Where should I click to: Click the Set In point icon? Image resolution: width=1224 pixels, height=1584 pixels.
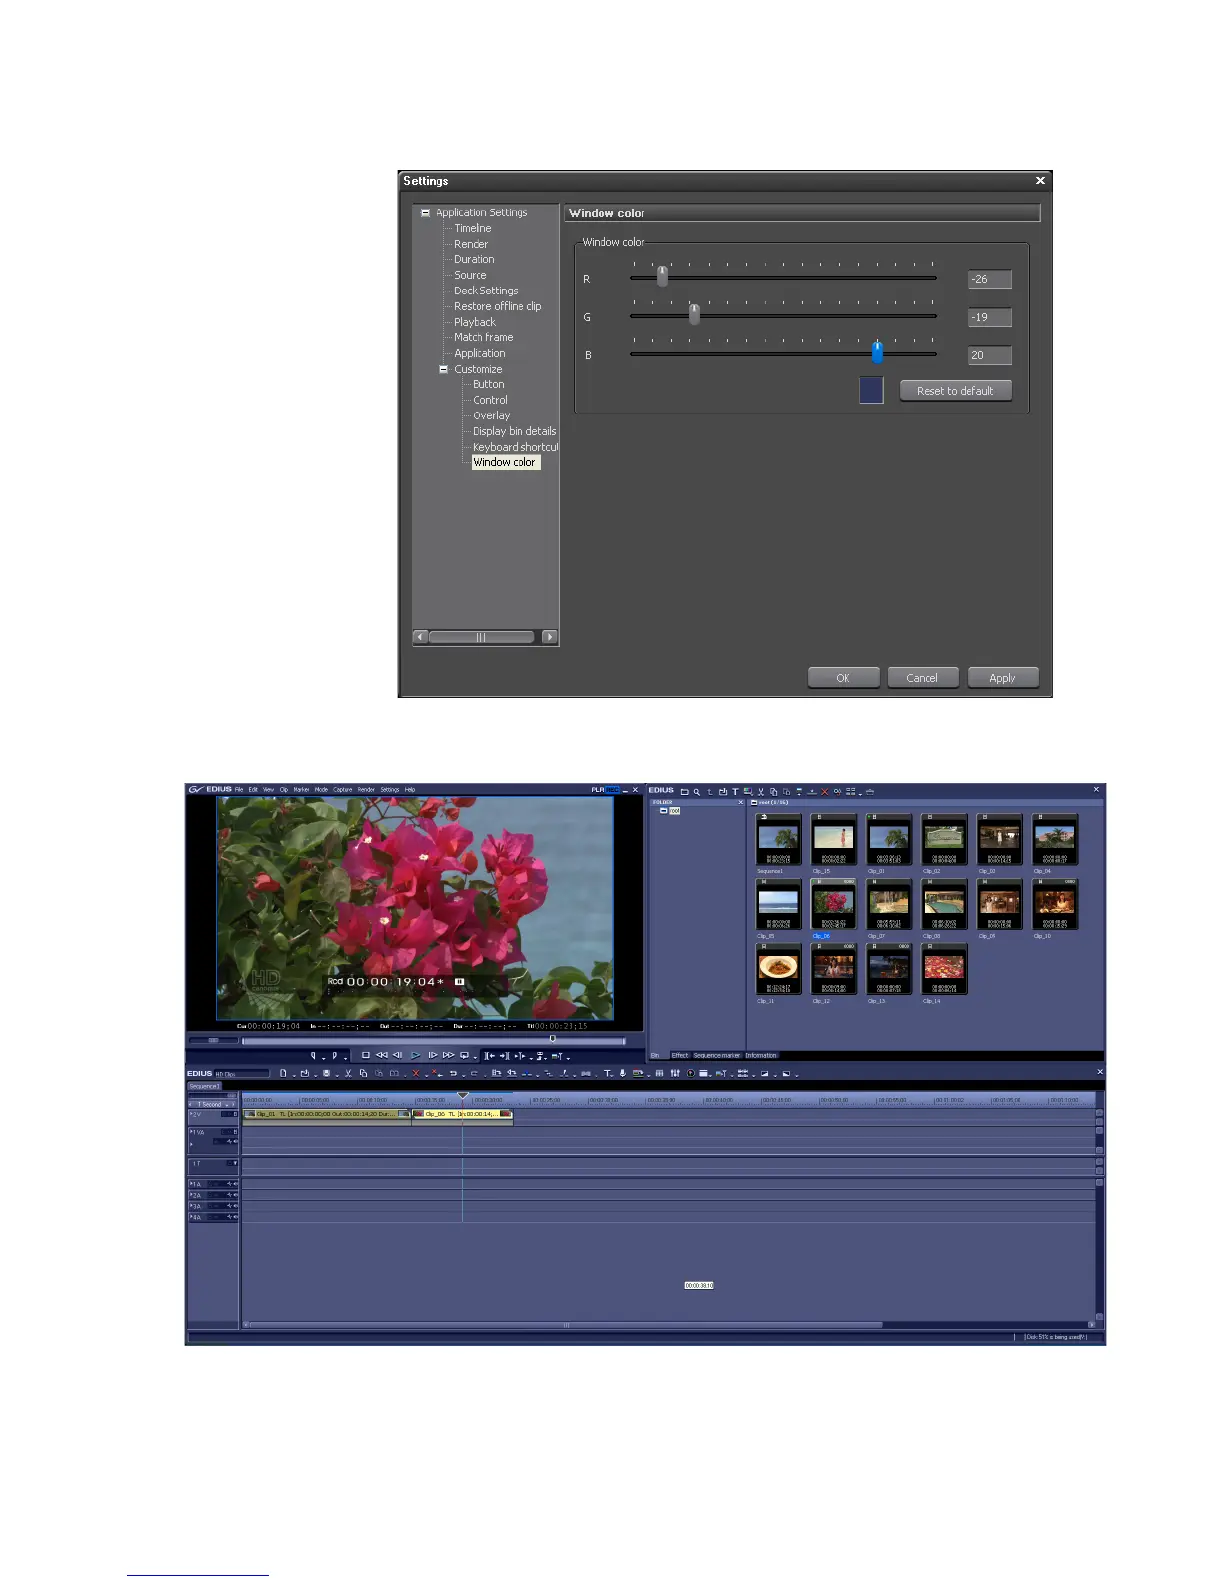pyautogui.click(x=314, y=1055)
